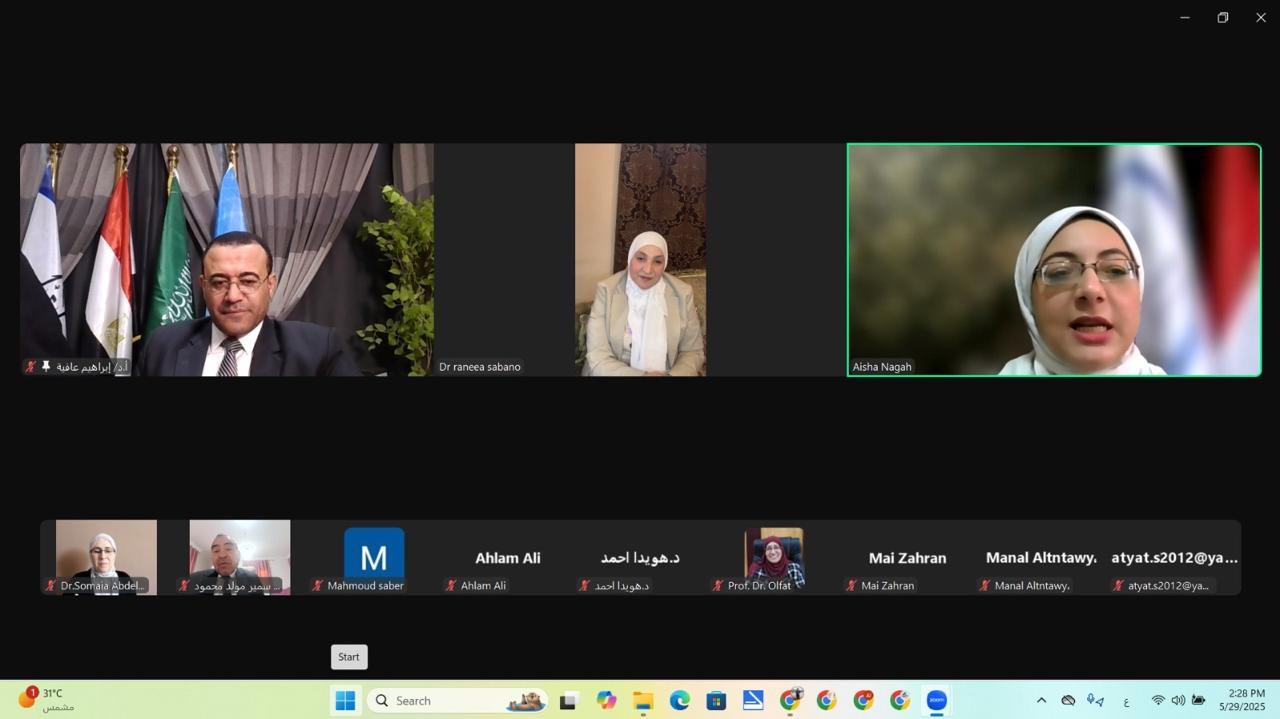The image size is (1280, 719).
Task: Open Microsoft Edge from the taskbar
Action: click(679, 701)
